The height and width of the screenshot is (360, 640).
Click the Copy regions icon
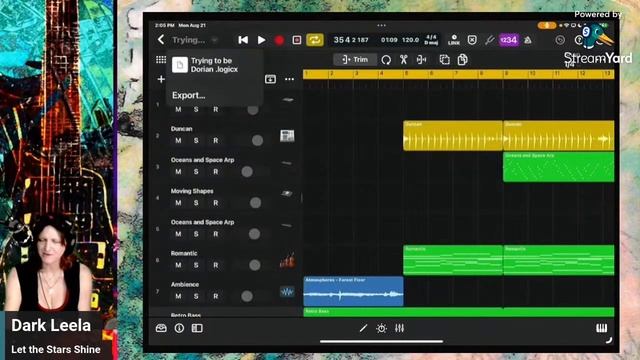[x=444, y=60]
